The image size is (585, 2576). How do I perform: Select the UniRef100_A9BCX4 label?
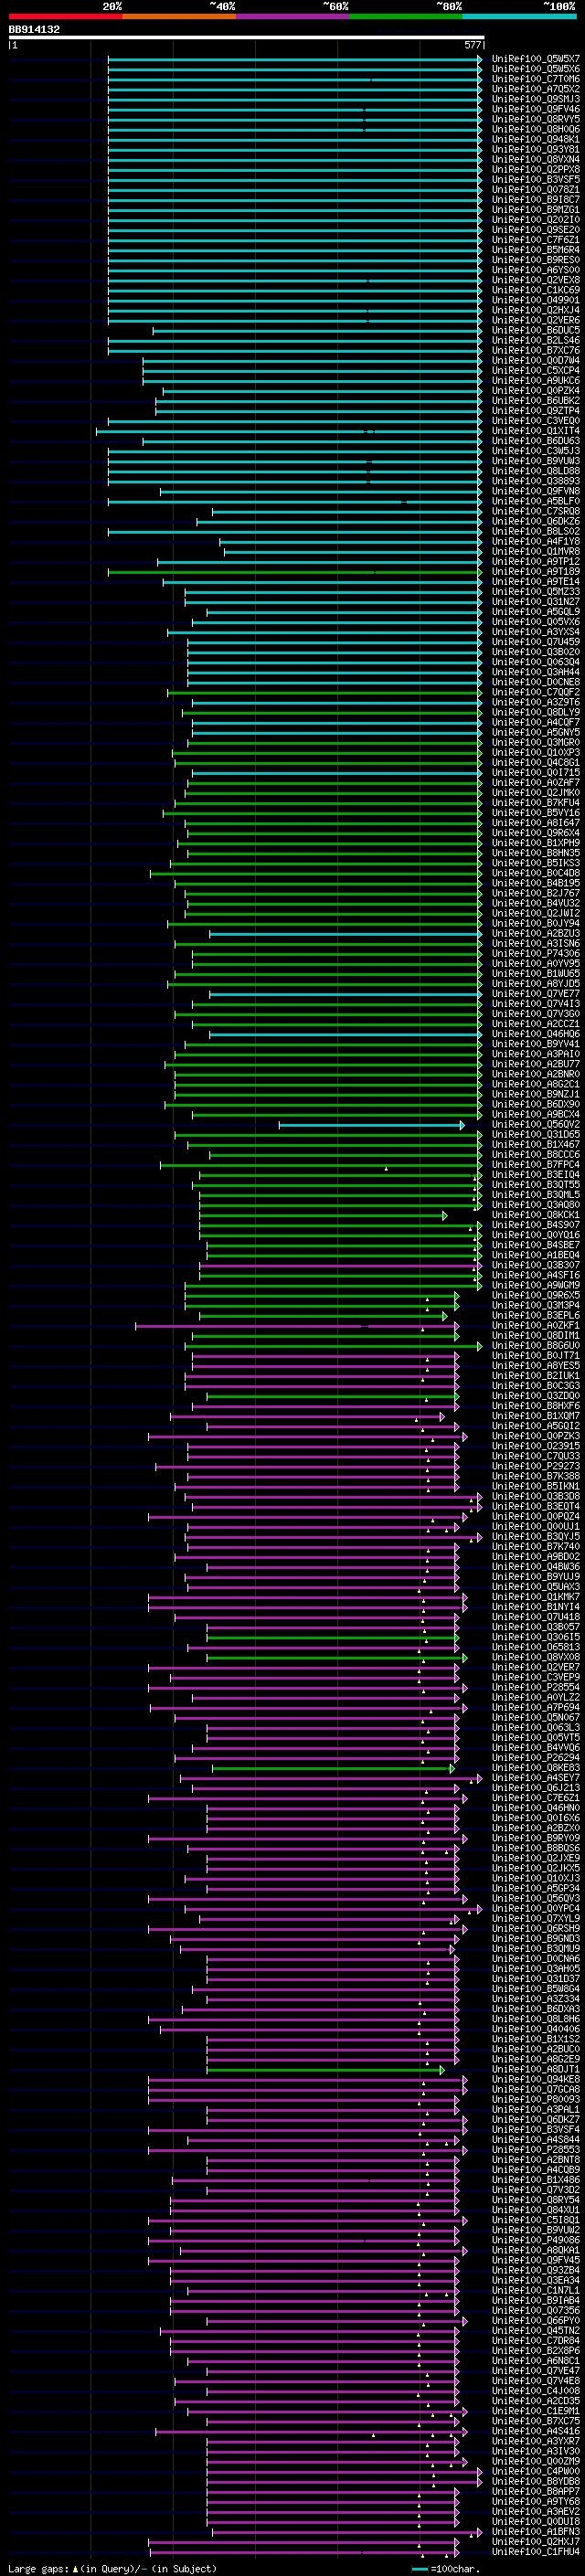click(x=535, y=1115)
